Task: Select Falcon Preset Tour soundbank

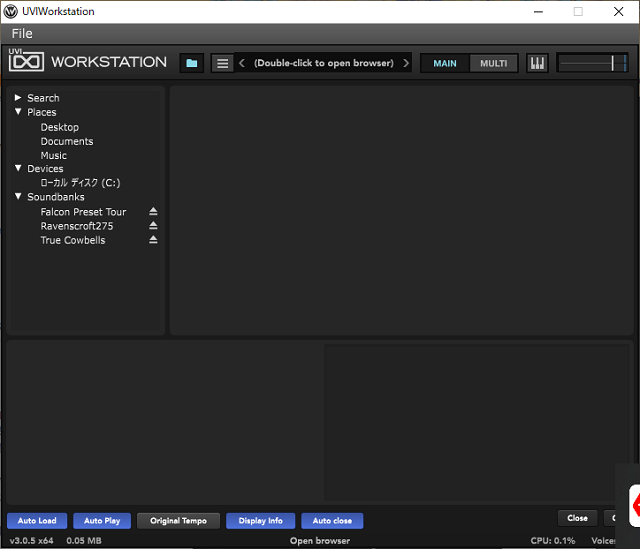Action: (x=83, y=212)
